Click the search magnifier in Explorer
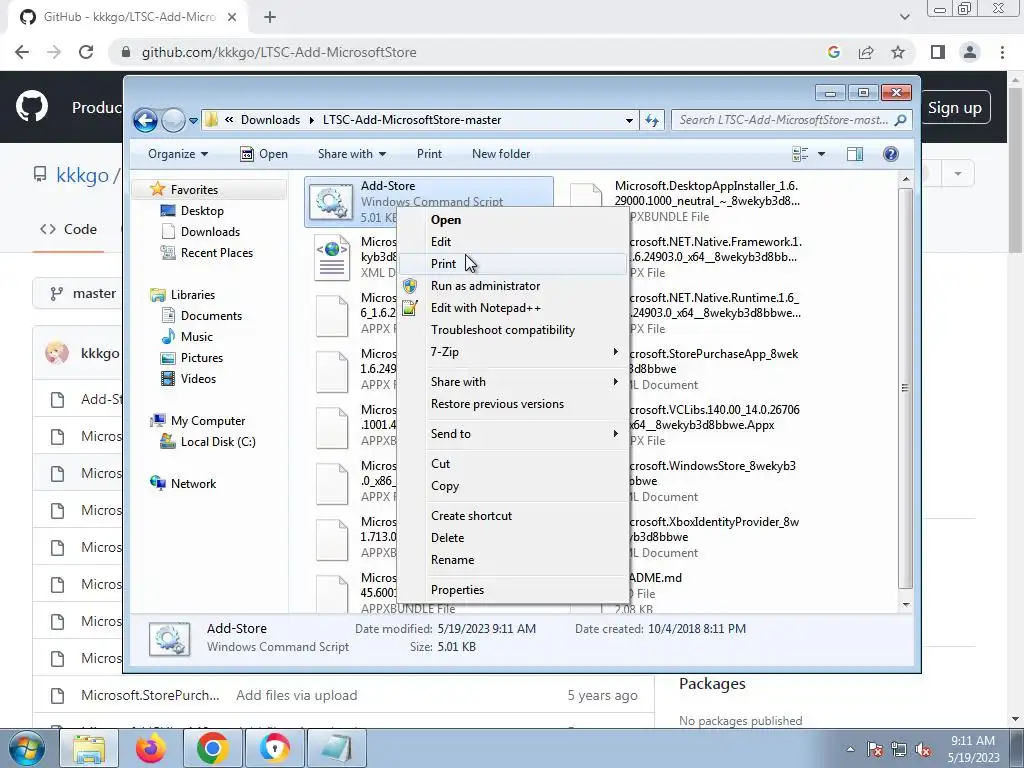This screenshot has width=1024, height=768. (x=901, y=120)
